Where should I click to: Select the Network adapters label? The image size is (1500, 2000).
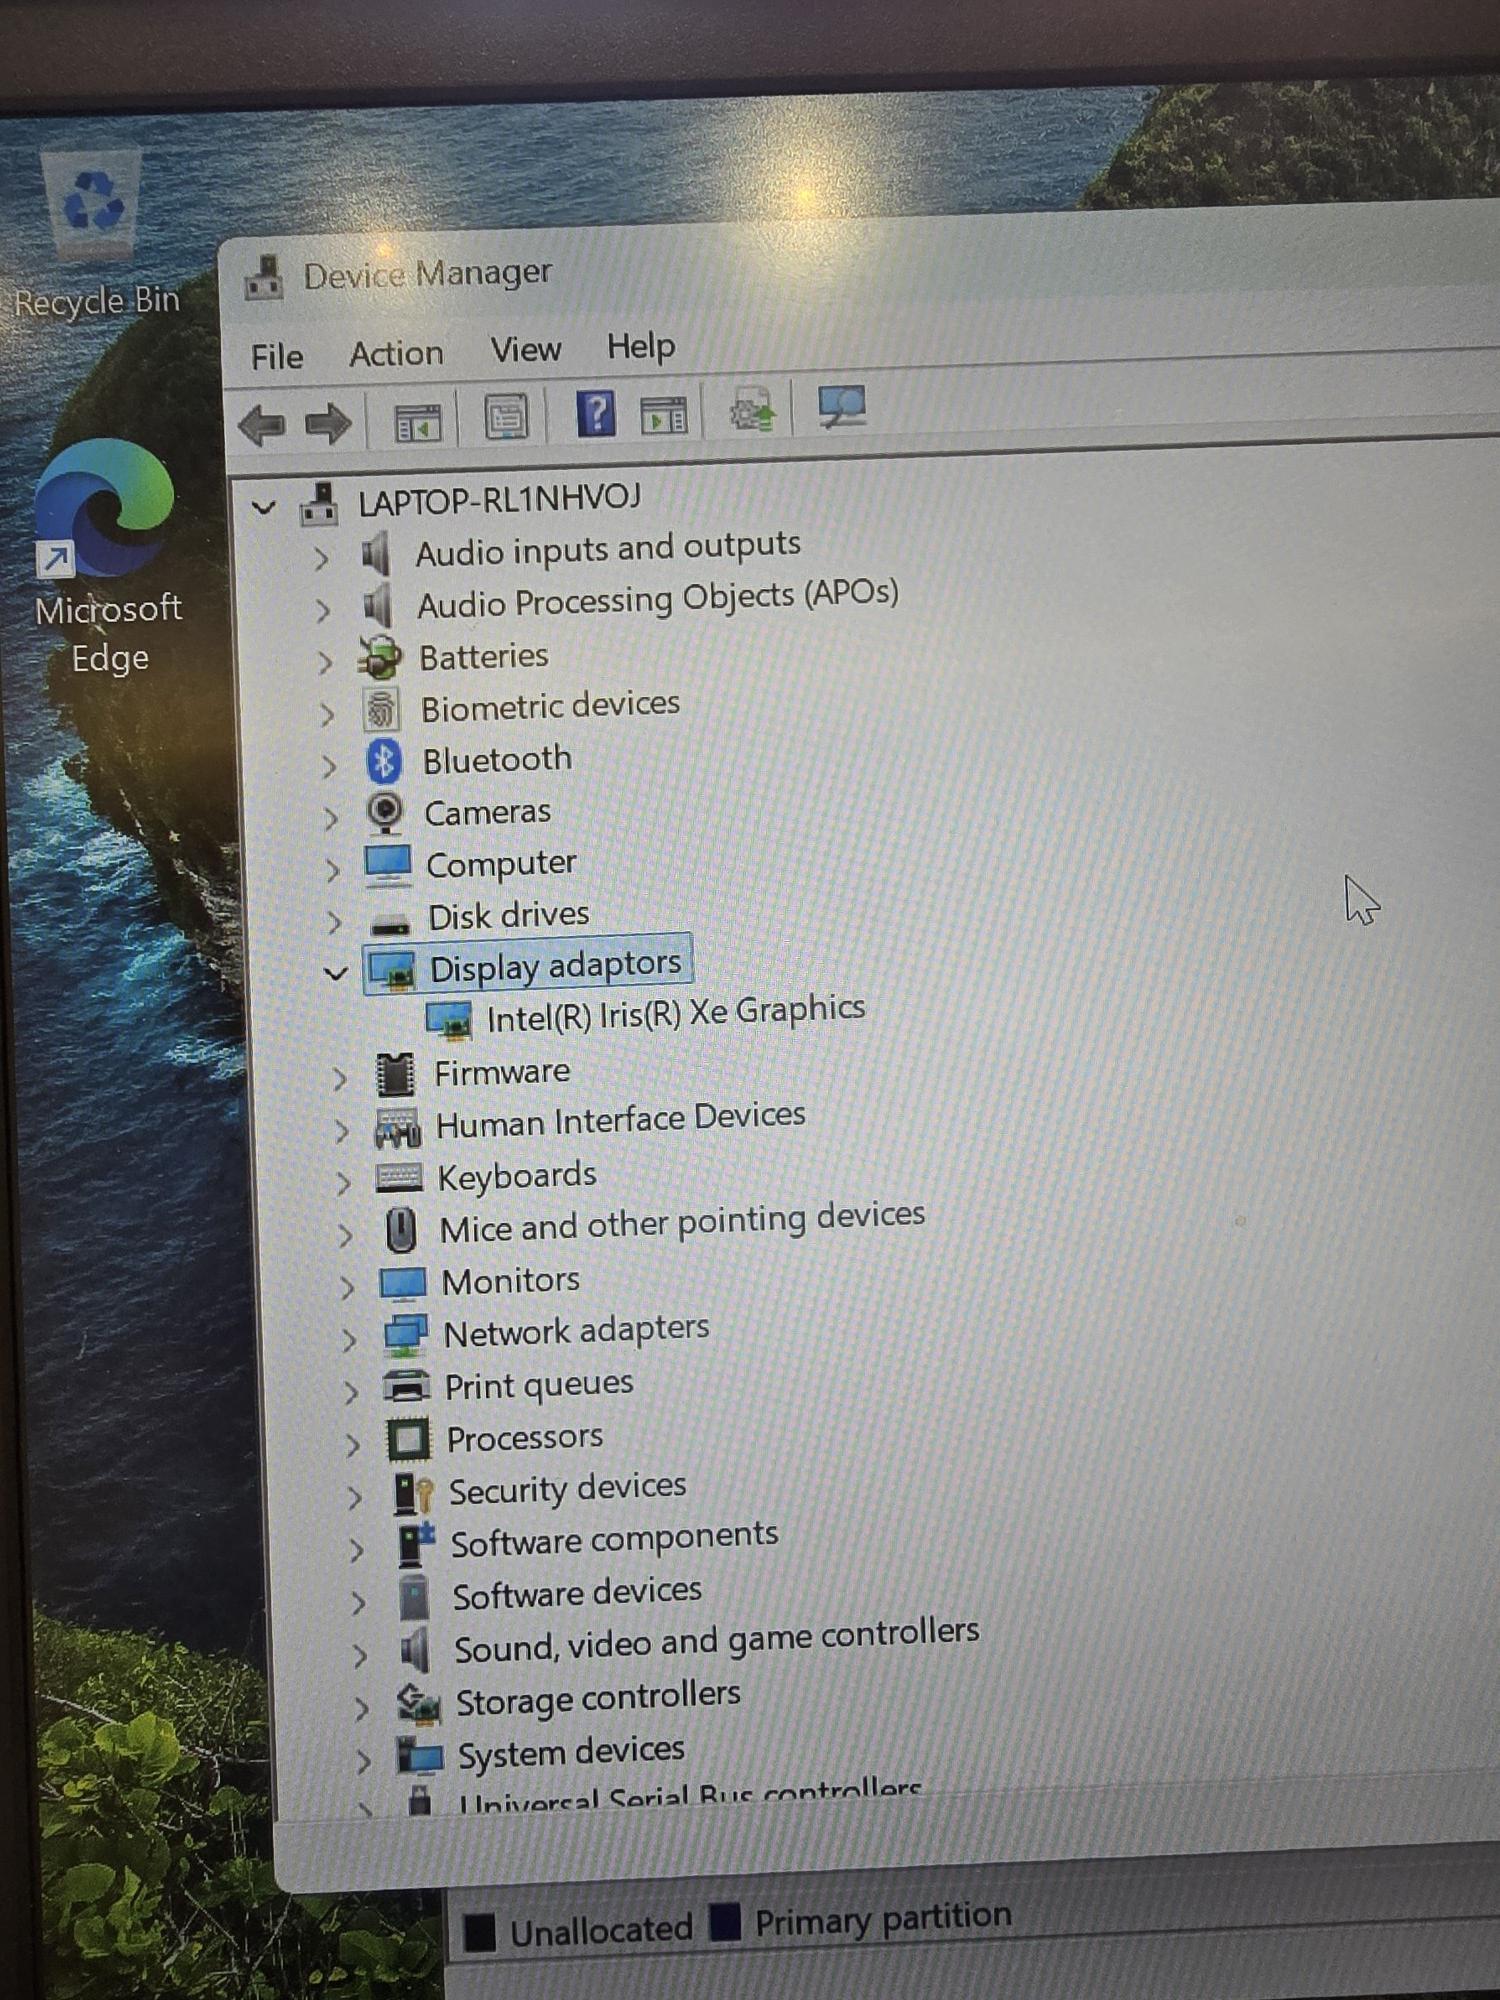pyautogui.click(x=576, y=1331)
